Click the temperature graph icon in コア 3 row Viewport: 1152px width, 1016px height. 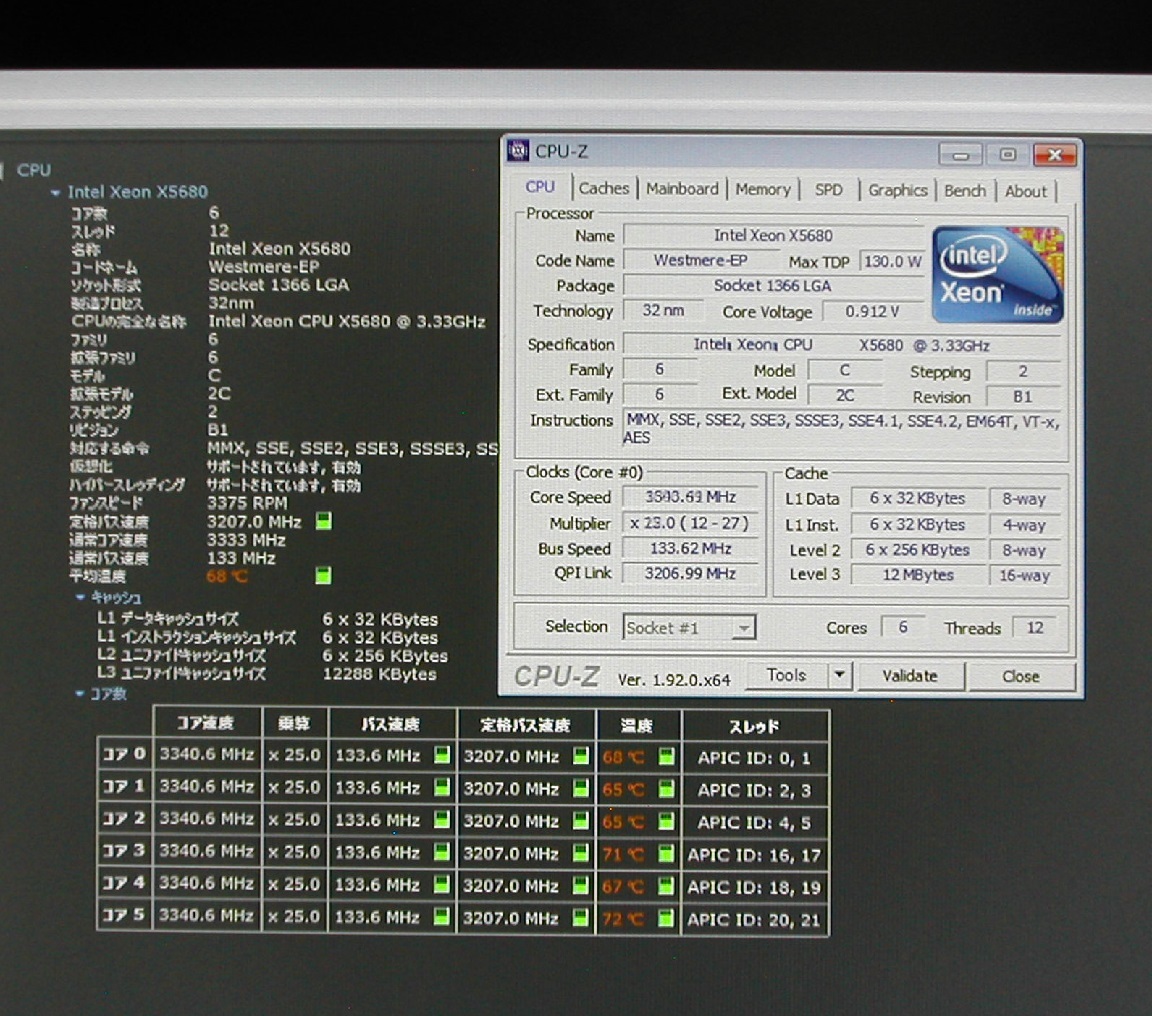pyautogui.click(x=666, y=854)
